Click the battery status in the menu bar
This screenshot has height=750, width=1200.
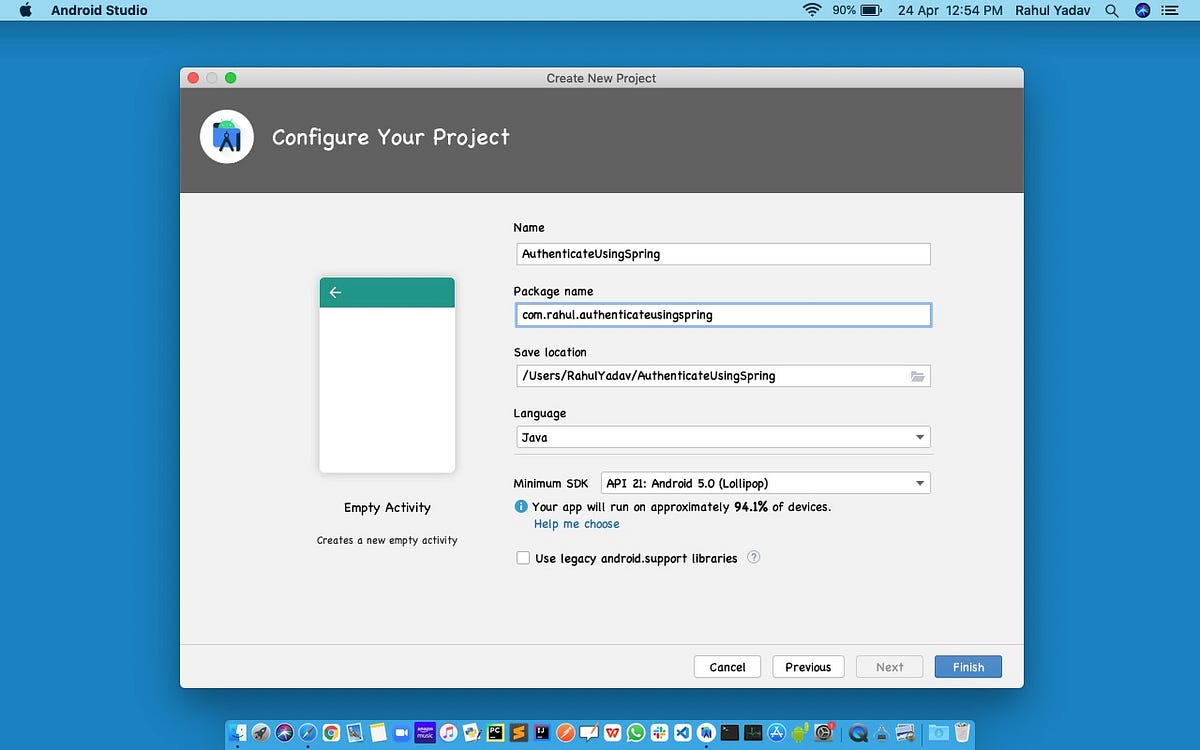pos(856,10)
